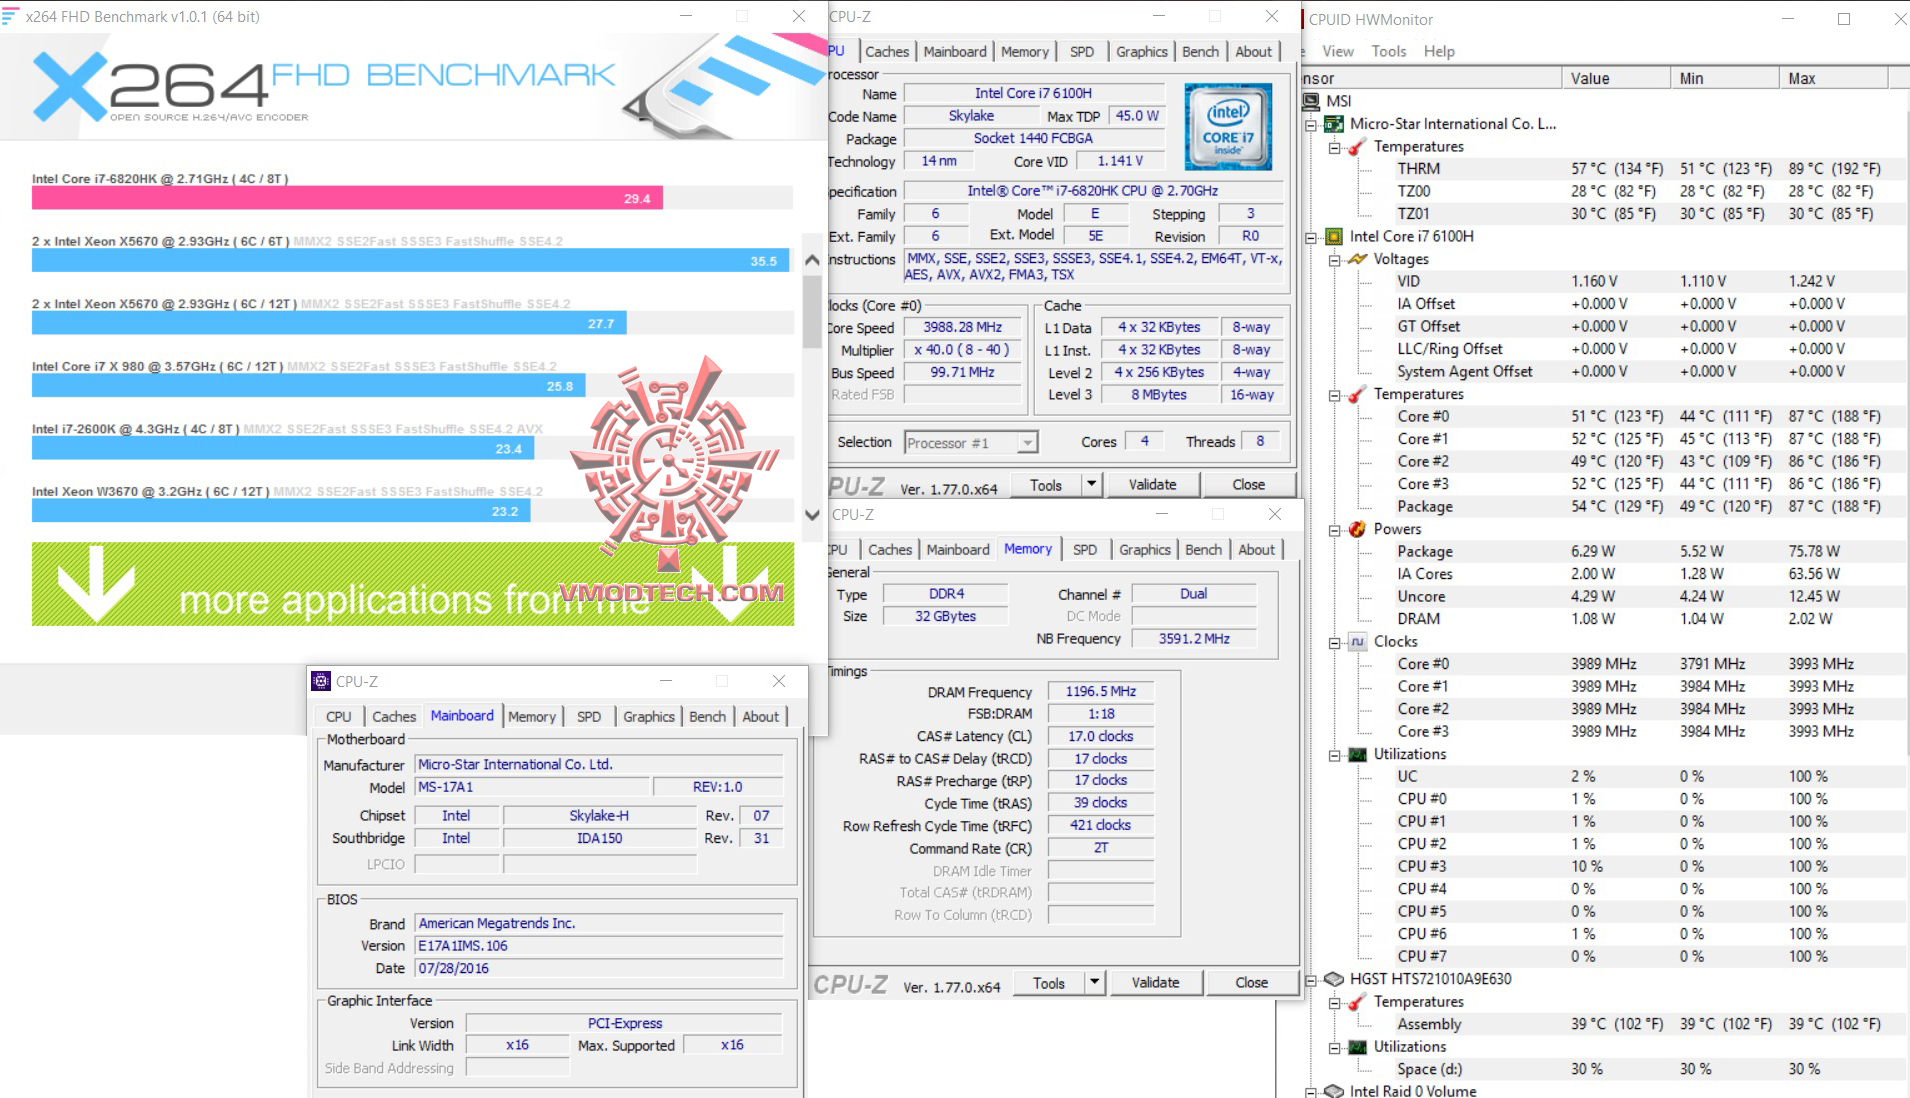The width and height of the screenshot is (1910, 1098).
Task: Click thermometer icon of Temperatures group above Core #0
Action: tap(1357, 394)
